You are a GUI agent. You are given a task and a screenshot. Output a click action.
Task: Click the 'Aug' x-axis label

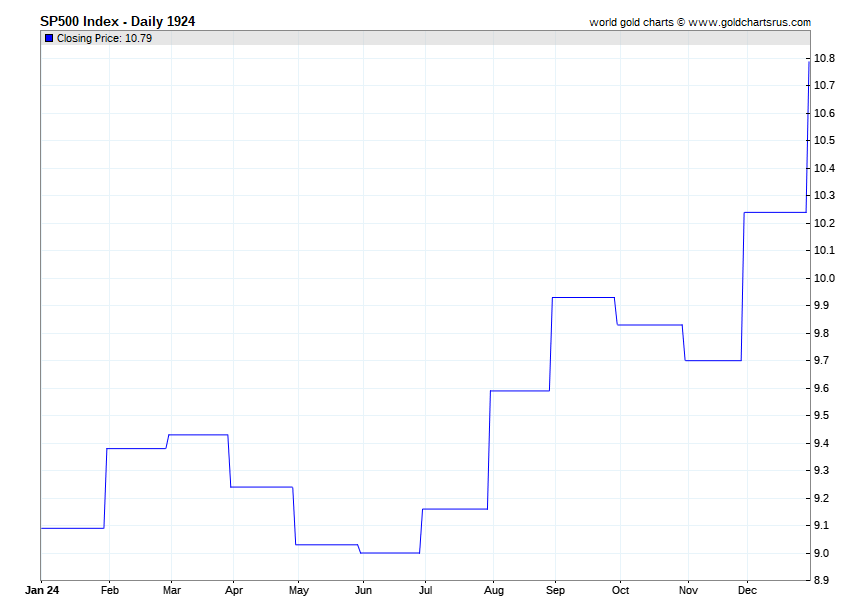pos(494,591)
